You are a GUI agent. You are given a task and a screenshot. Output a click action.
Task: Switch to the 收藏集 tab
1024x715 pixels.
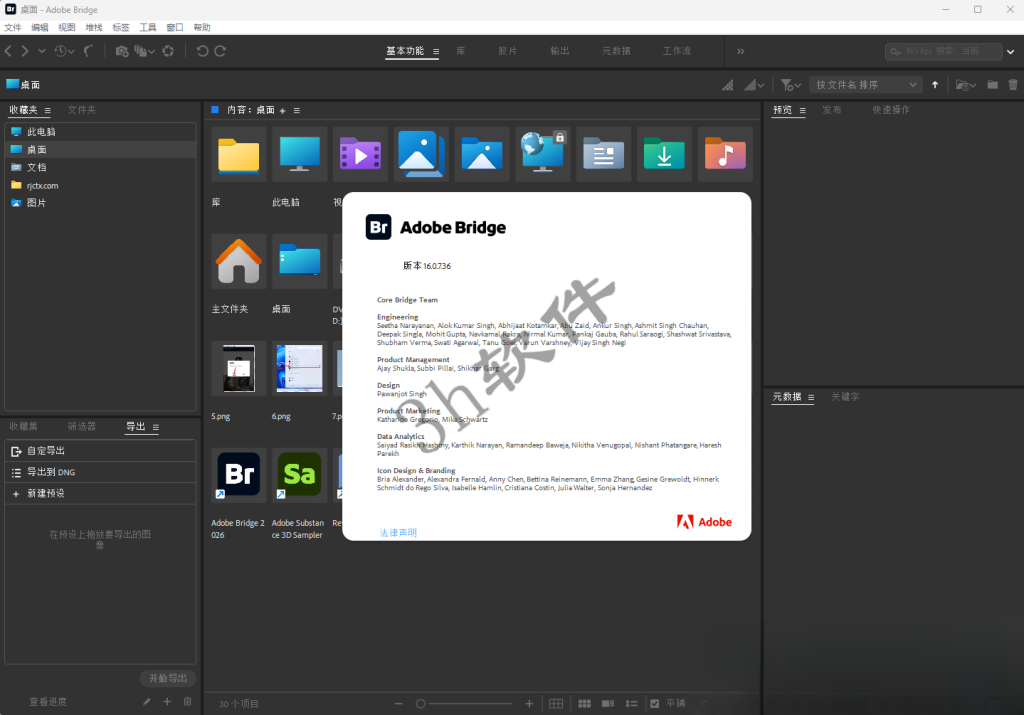pos(24,426)
